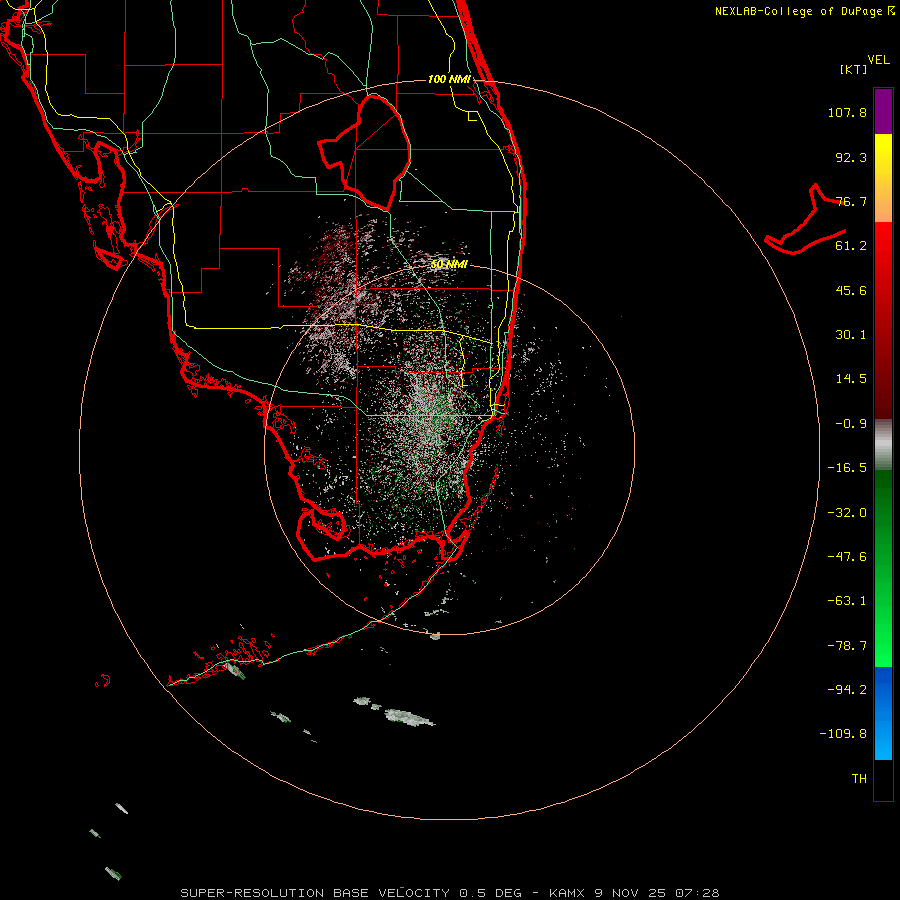Select the 61.2 scale value

tap(851, 246)
